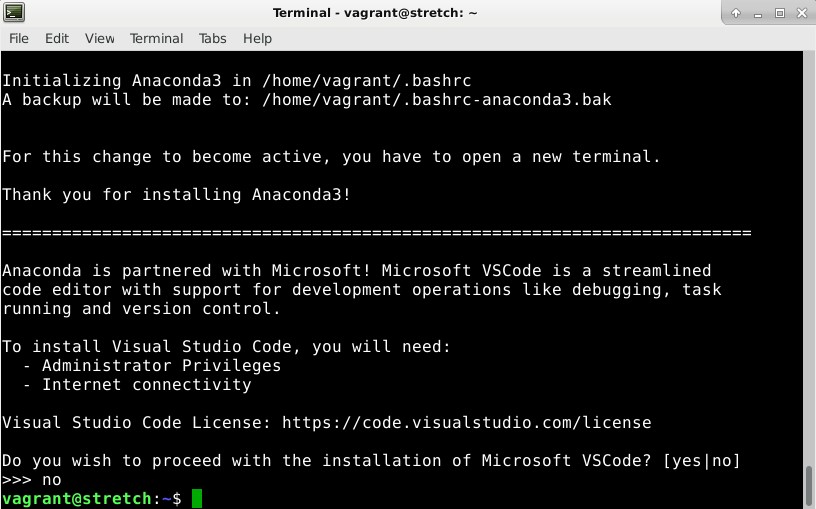Viewport: 816px width, 509px height.
Task: Maximize the Terminal window
Action: coord(780,13)
